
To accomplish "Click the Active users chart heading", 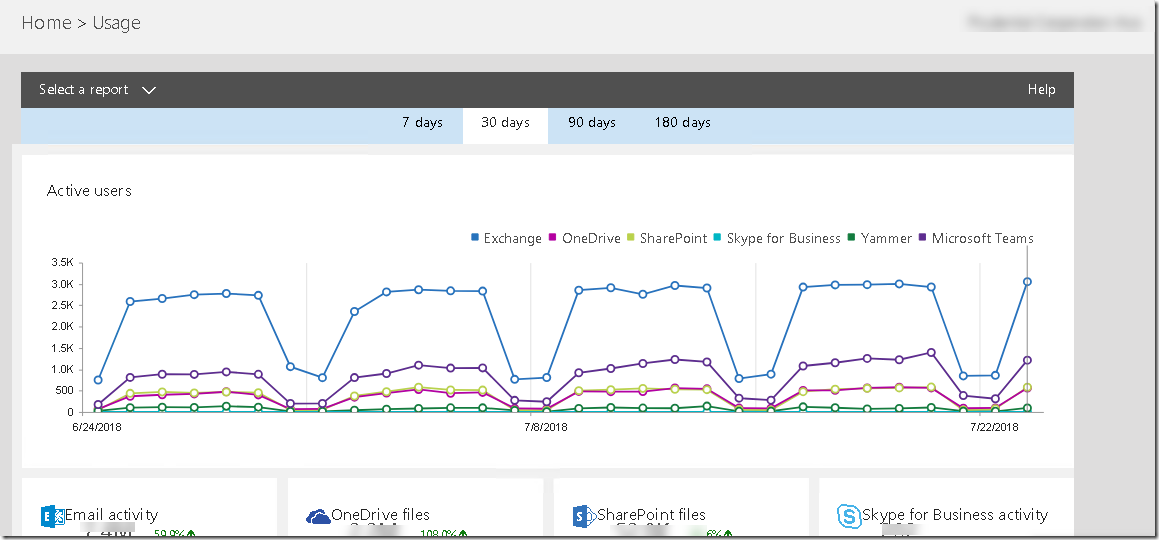I will (x=89, y=191).
